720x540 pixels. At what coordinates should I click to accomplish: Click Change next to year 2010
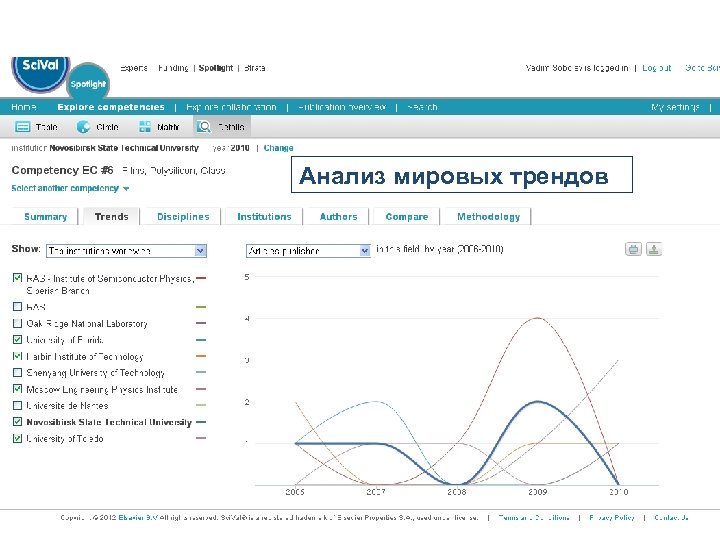coord(278,148)
